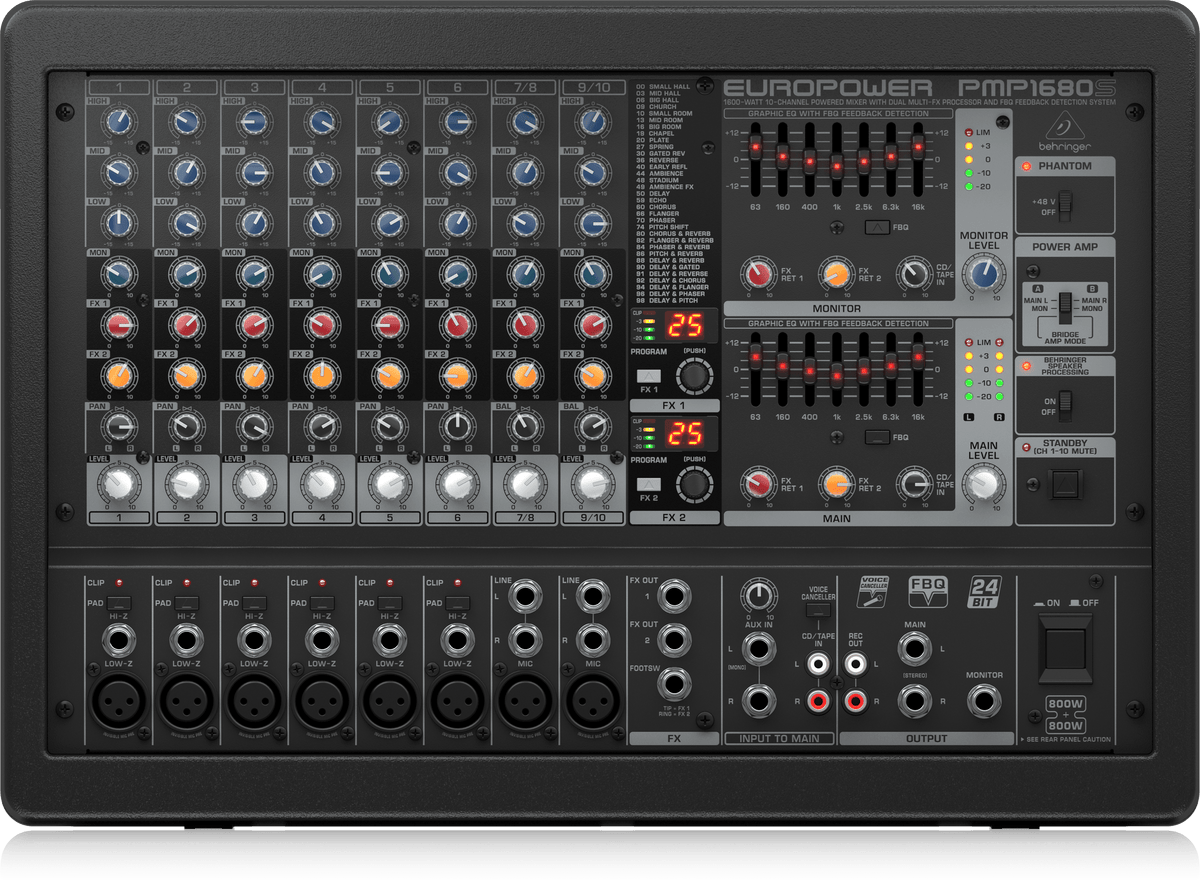Click the Monitor EQ 63 Hz fader

pos(755,147)
